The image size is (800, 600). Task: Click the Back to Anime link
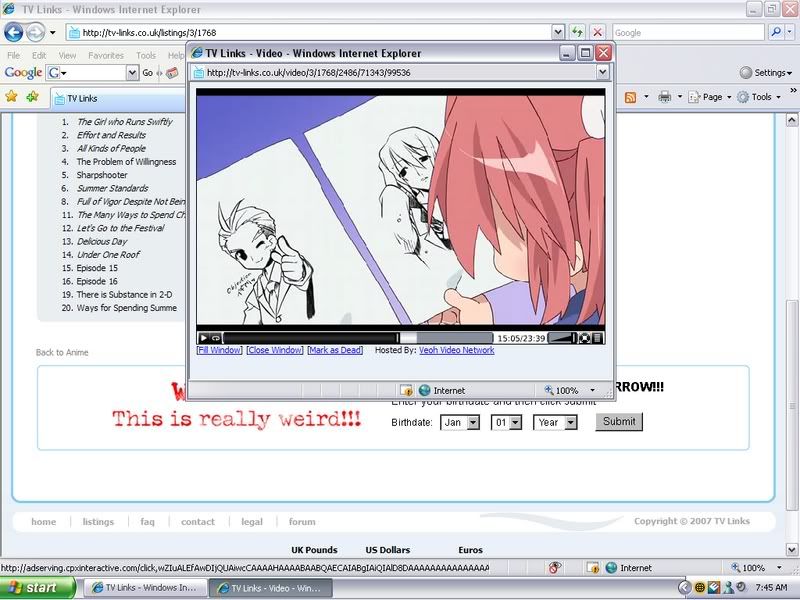pos(62,352)
